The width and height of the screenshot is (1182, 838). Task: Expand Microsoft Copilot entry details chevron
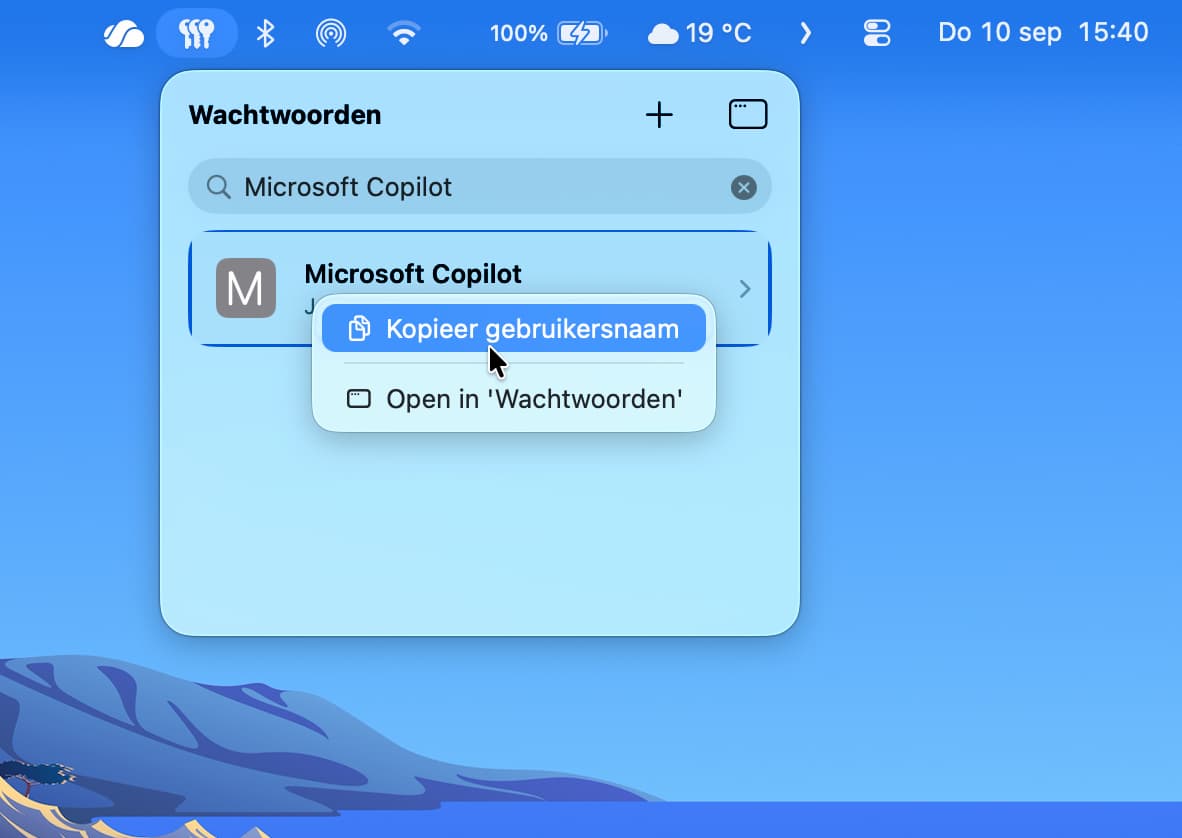click(x=745, y=289)
